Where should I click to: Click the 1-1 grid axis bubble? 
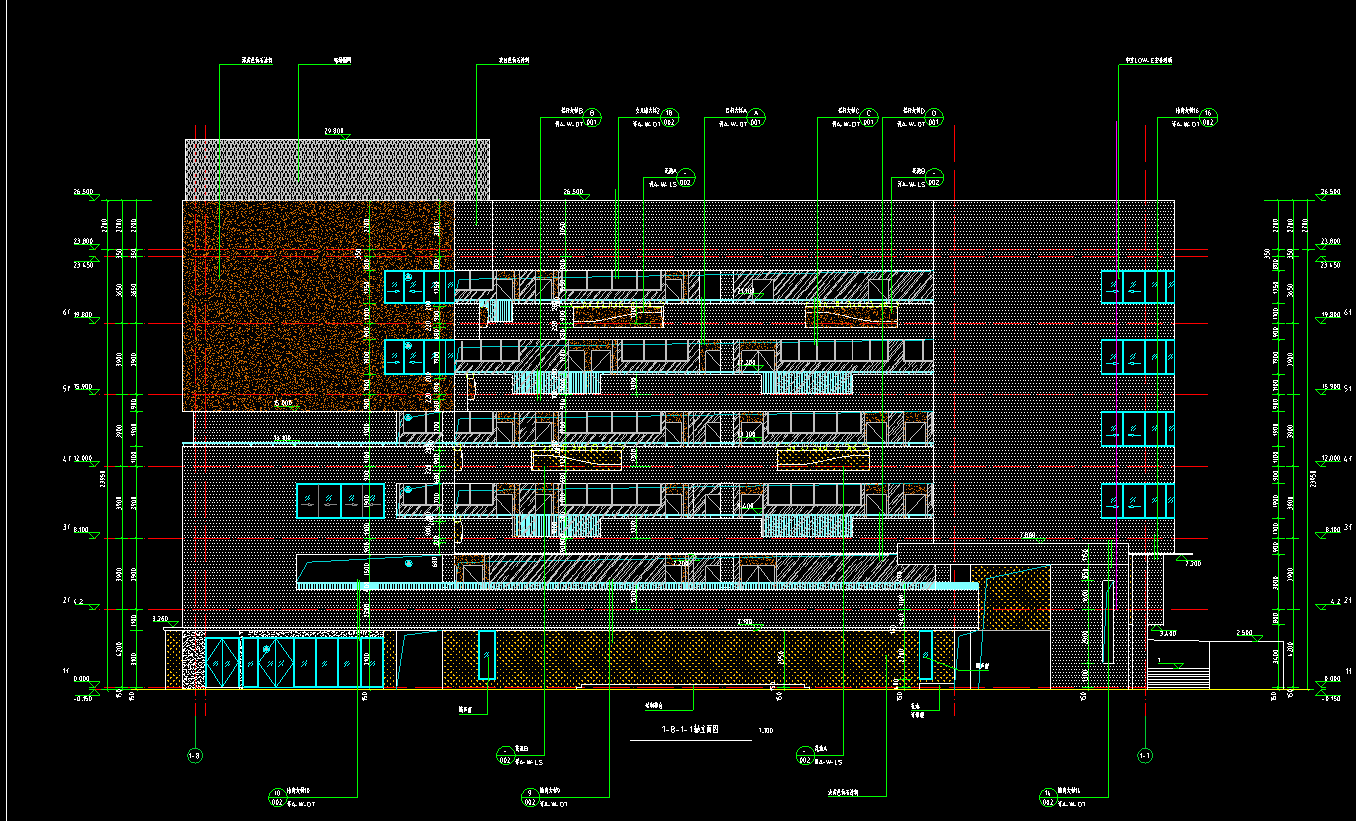(1146, 755)
